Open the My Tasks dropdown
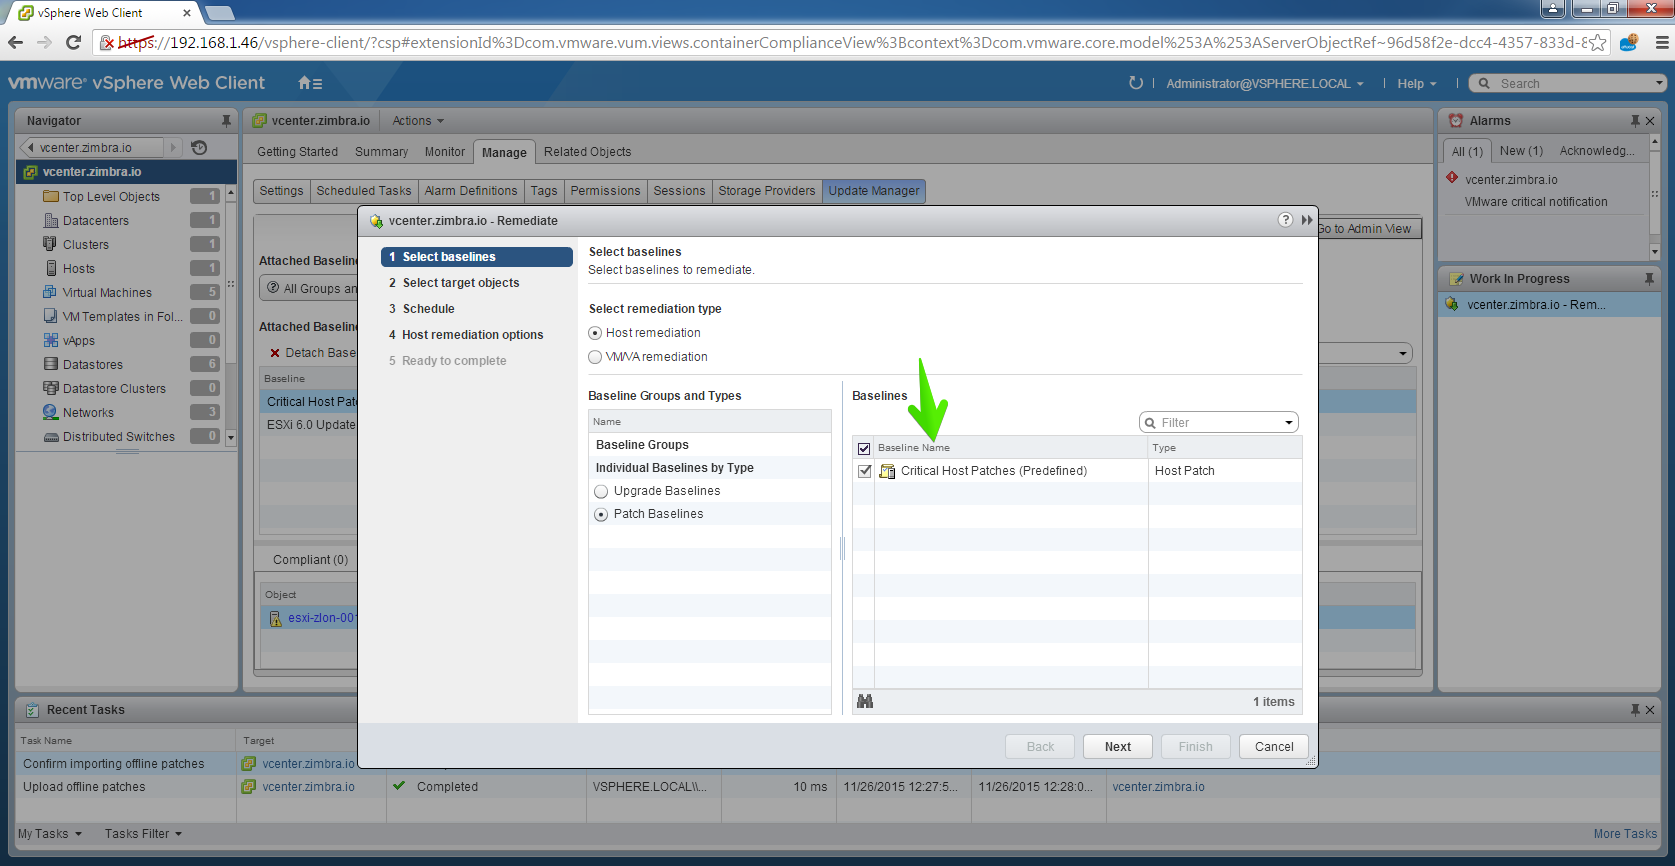The image size is (1675, 866). tap(50, 833)
